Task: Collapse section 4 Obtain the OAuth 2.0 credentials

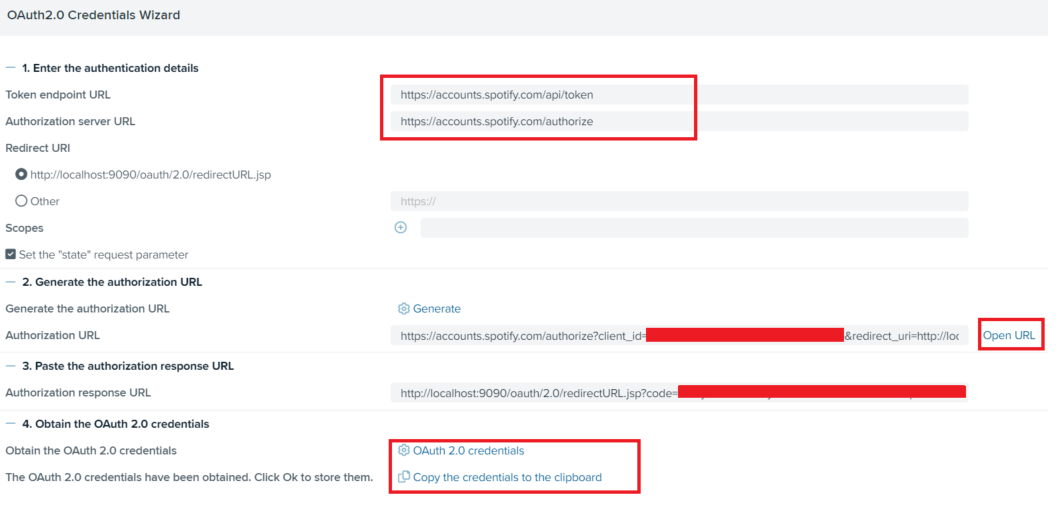Action: (11, 424)
